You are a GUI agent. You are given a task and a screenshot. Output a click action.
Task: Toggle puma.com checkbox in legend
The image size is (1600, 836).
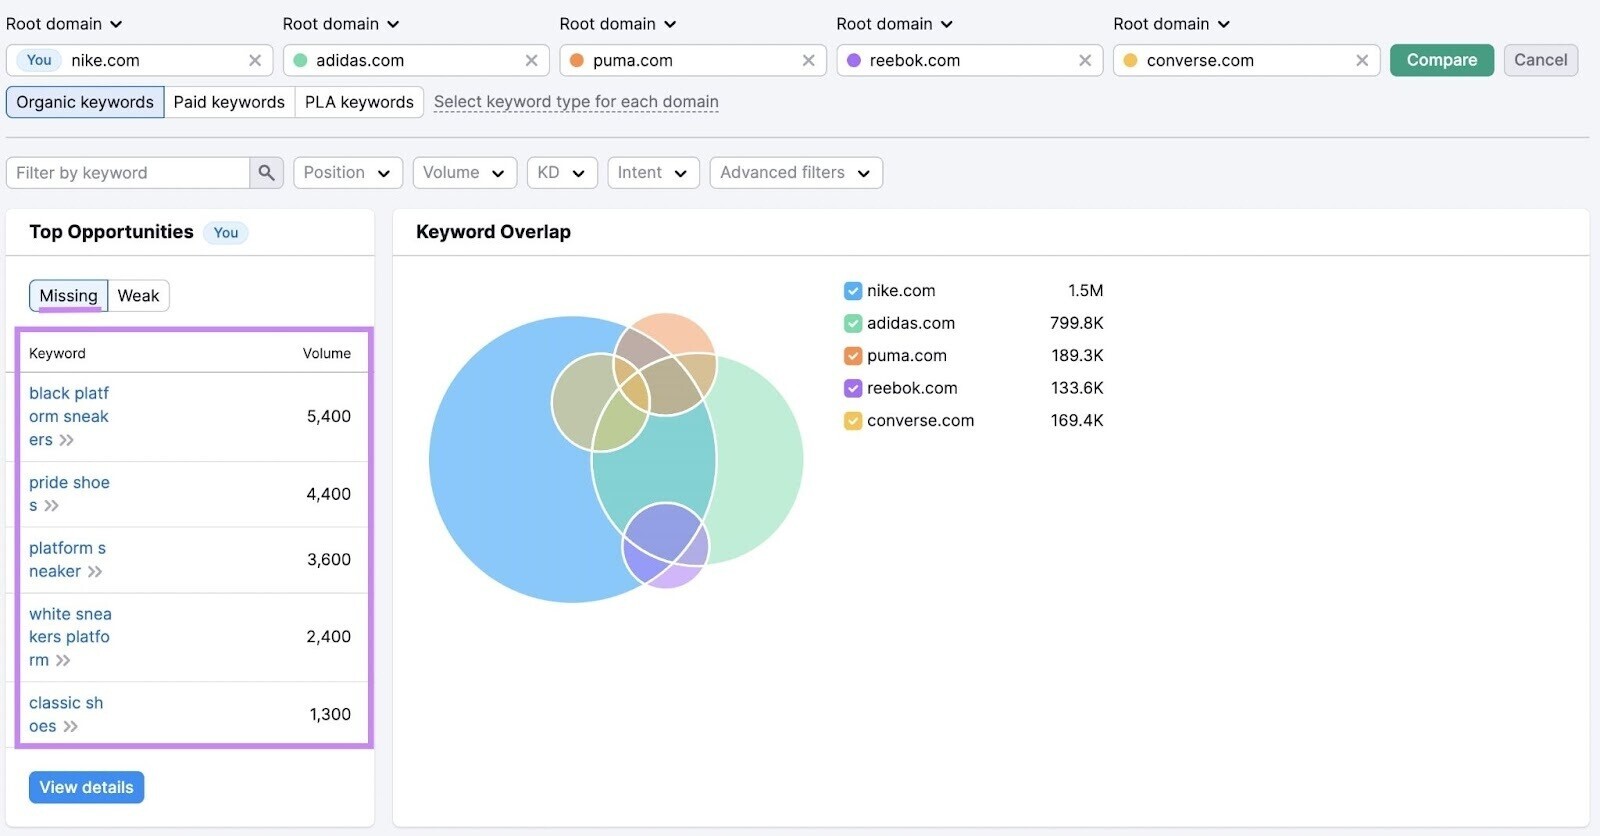[853, 356]
